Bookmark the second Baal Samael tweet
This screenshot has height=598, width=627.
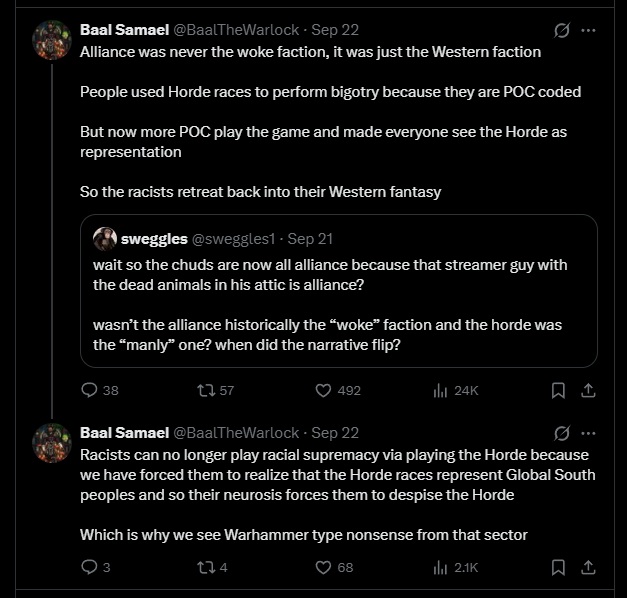(558, 567)
